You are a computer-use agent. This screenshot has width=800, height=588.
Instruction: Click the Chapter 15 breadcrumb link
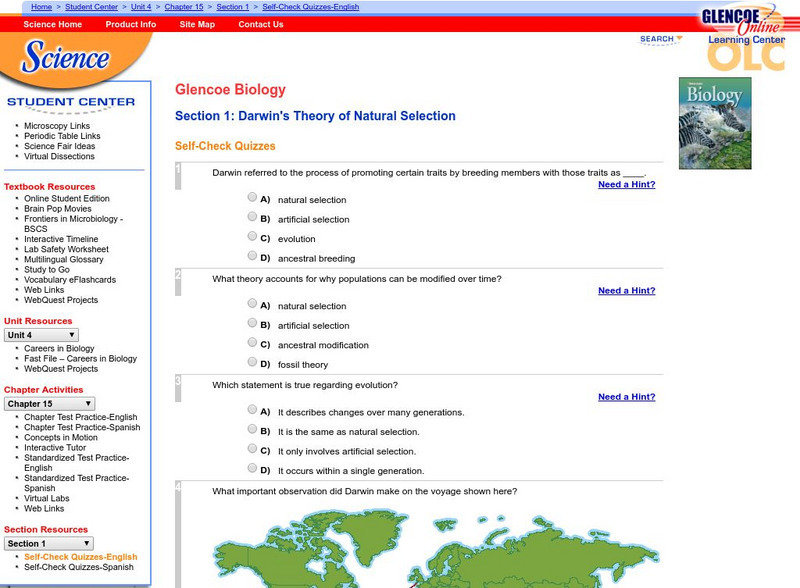tap(184, 7)
